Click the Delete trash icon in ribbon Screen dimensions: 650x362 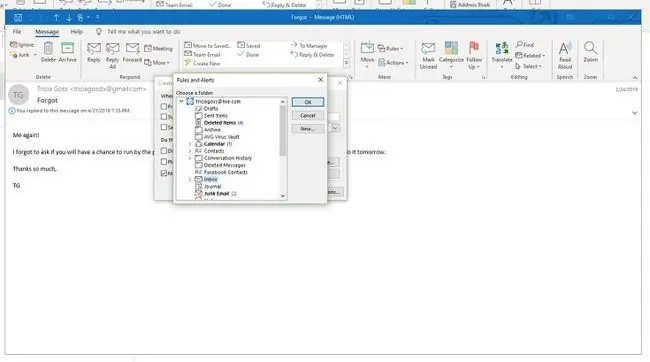coord(48,49)
